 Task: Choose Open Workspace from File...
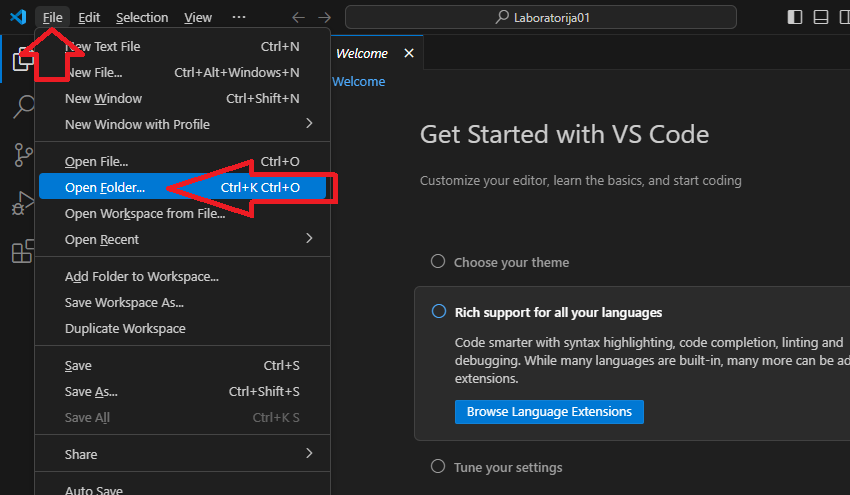[182, 214]
